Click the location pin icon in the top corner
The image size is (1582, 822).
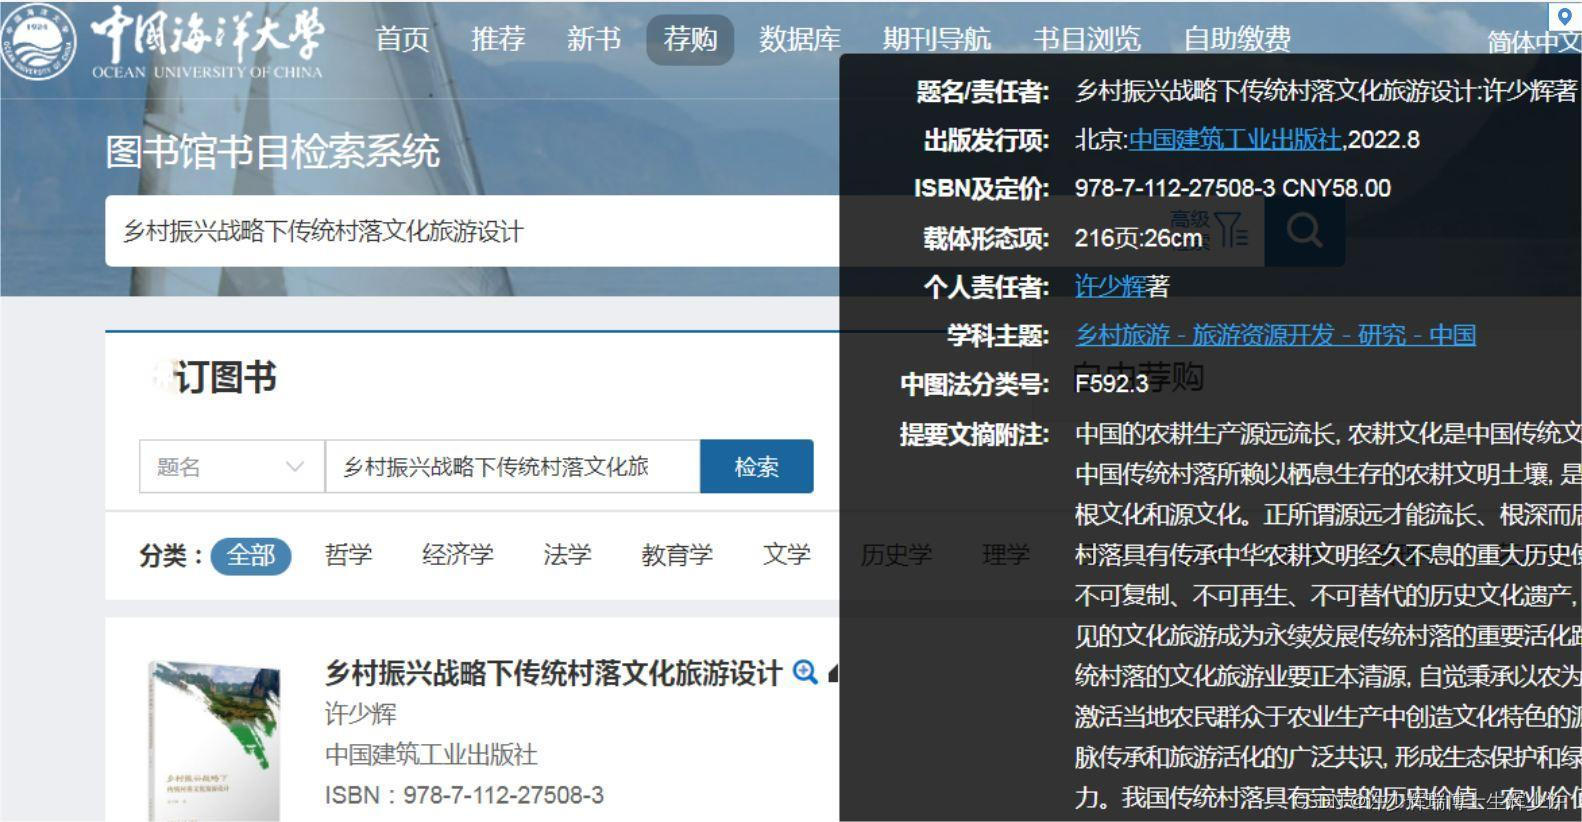(1564, 16)
